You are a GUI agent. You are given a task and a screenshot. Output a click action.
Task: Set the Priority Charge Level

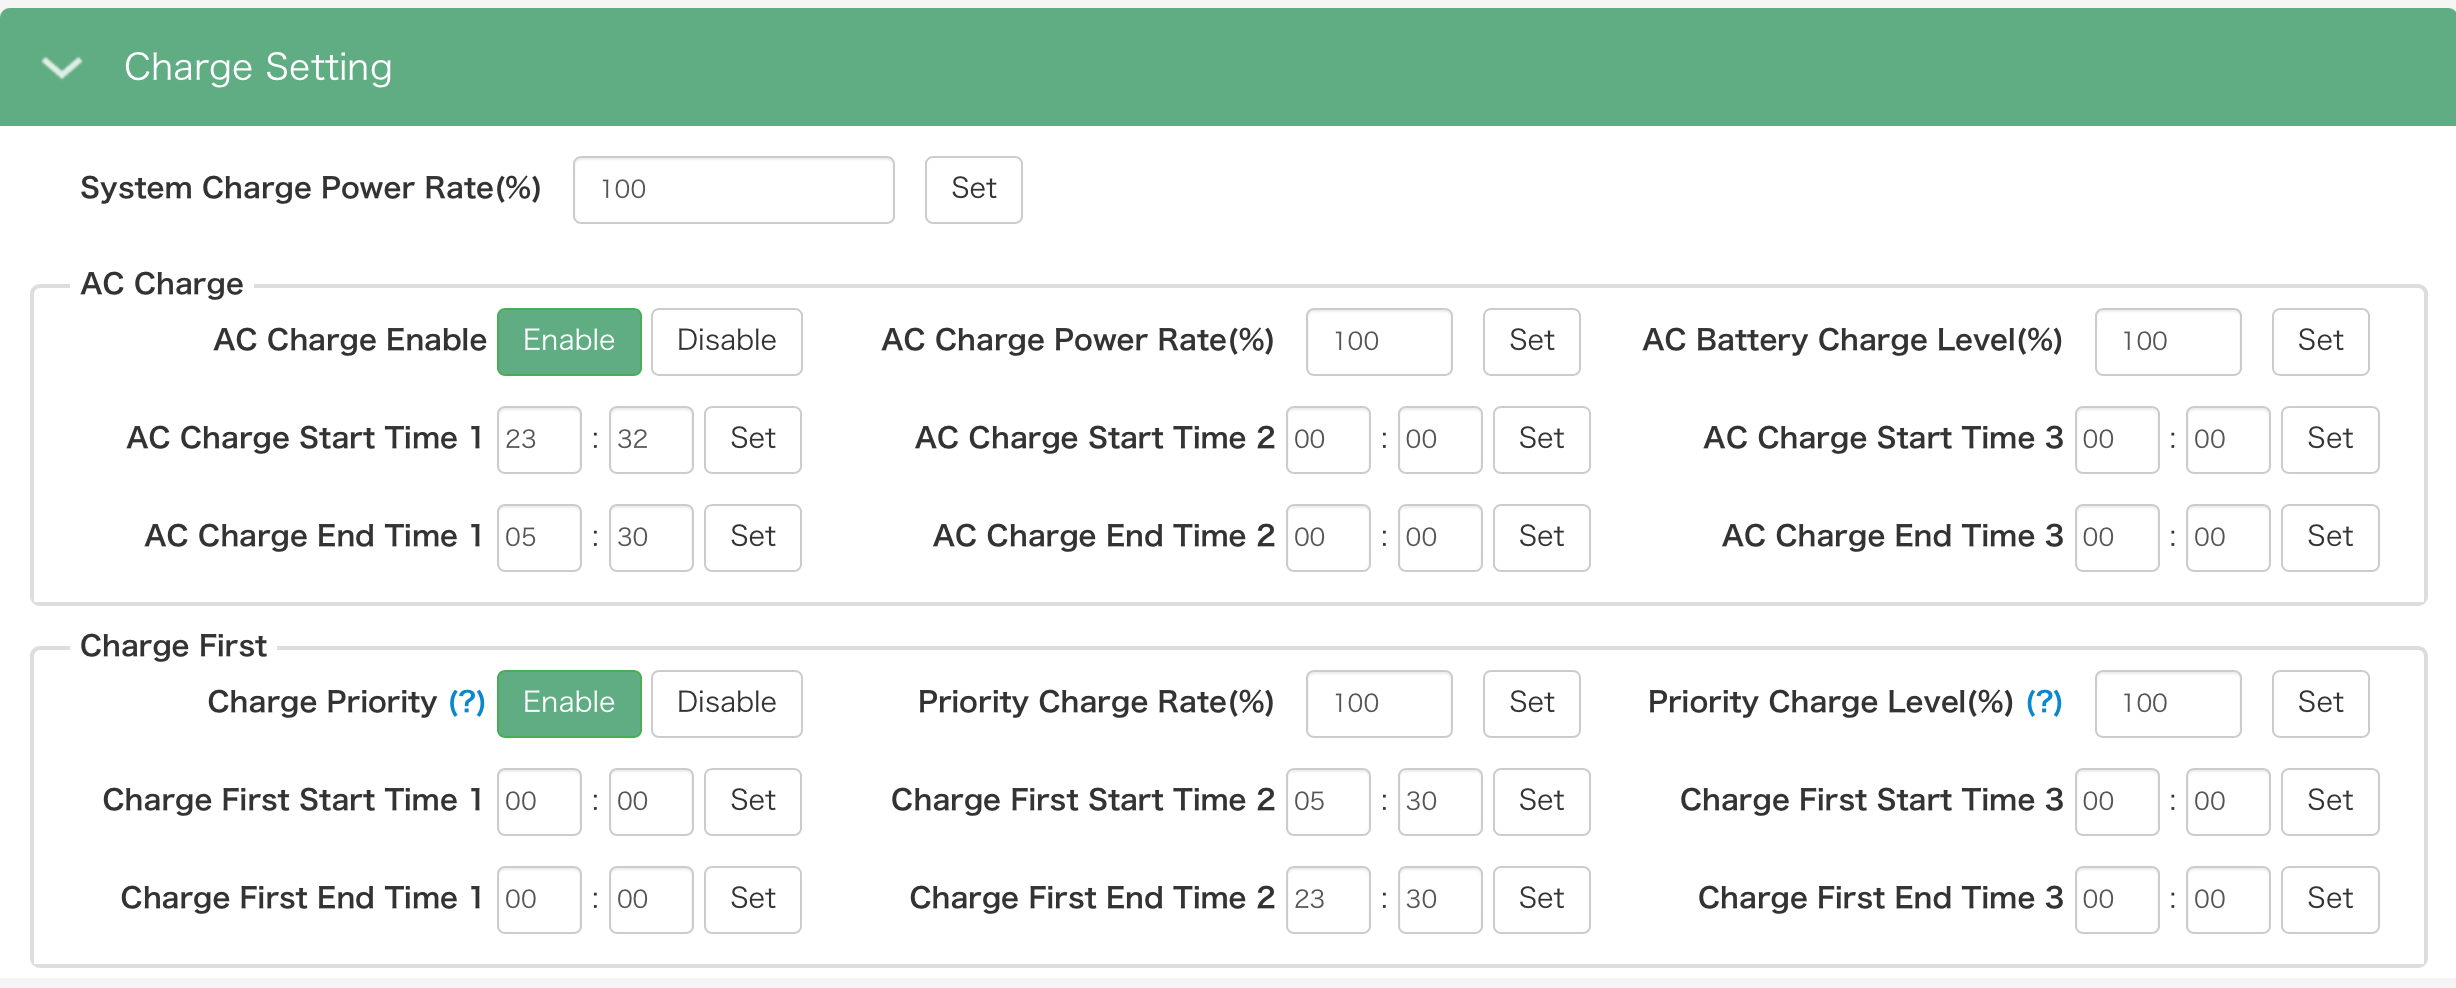pos(2321,703)
